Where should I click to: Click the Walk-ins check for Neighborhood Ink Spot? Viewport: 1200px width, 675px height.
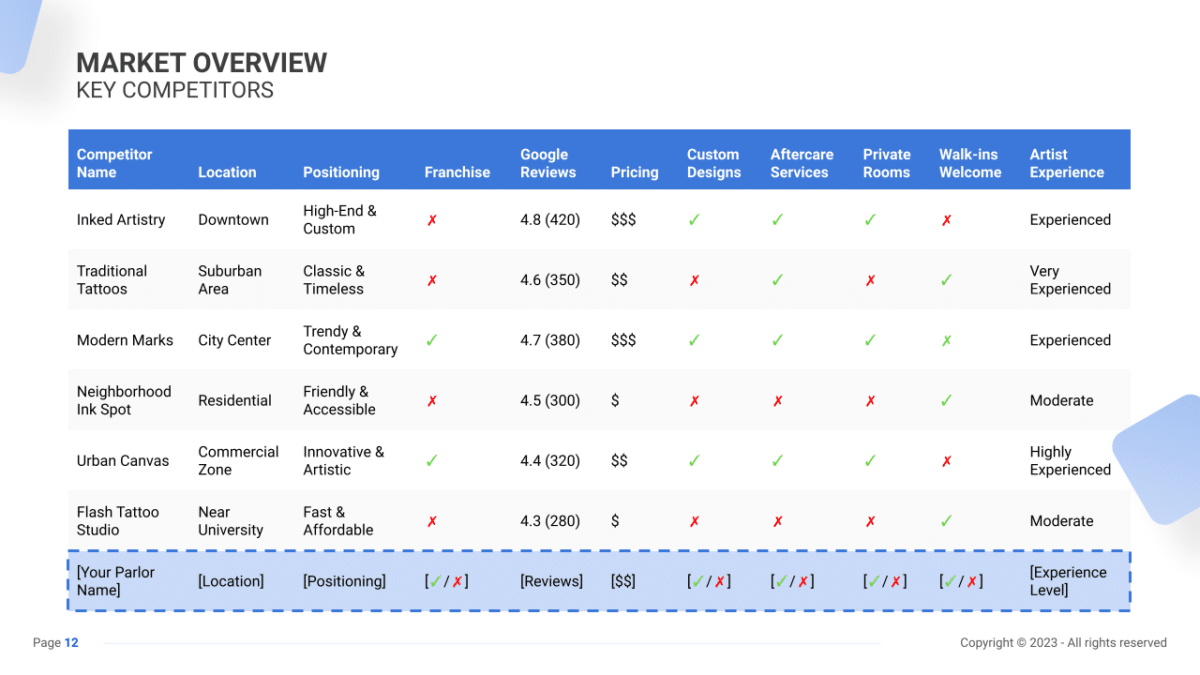pyautogui.click(x=946, y=401)
